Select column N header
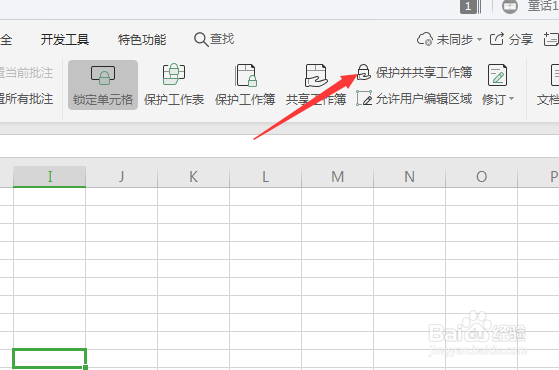This screenshot has width=559, height=370. point(410,176)
